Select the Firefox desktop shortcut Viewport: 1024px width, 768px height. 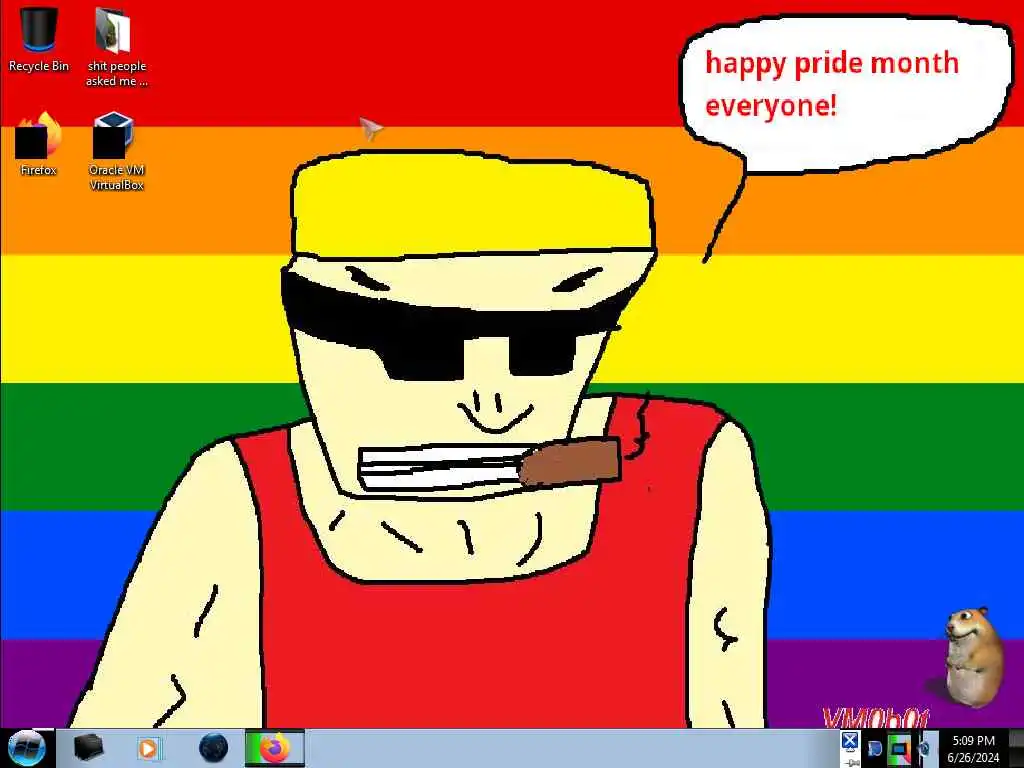(38, 144)
